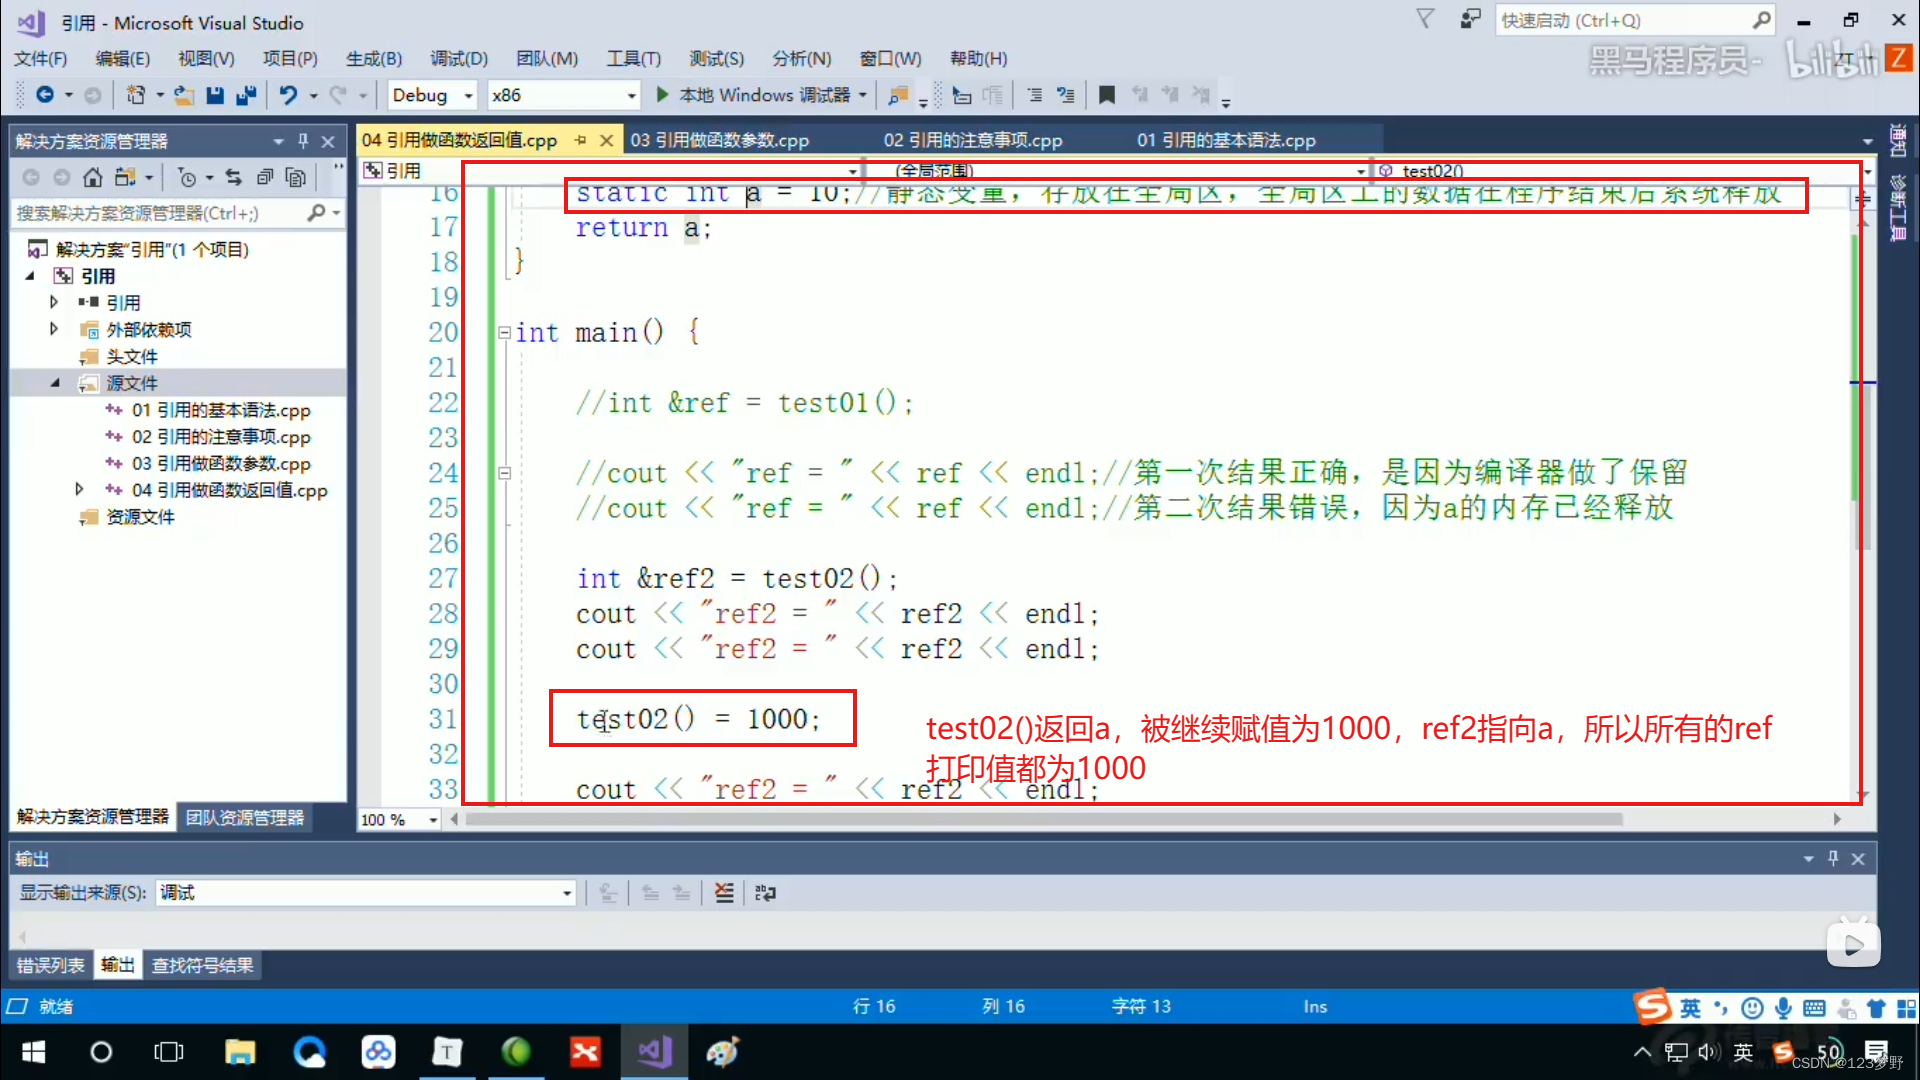Click the Save All toolbar icon

coord(246,95)
